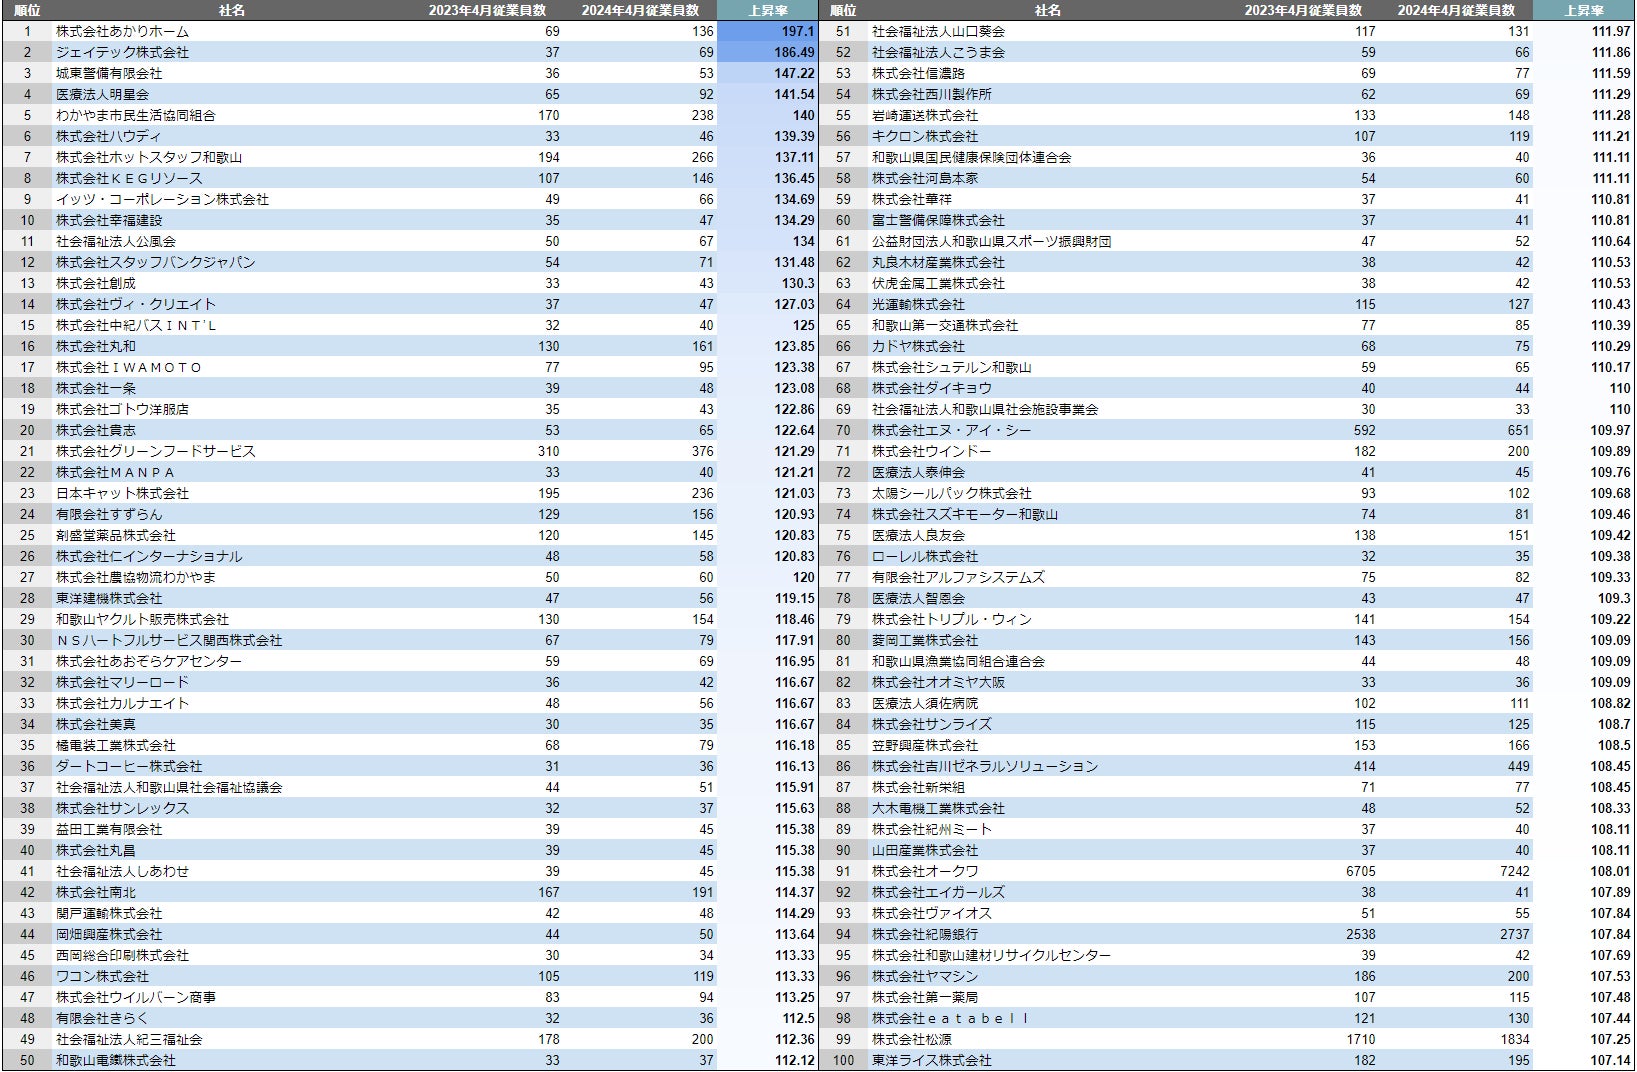Select 有限会社すずらん
The width and height of the screenshot is (1637, 1072).
pos(109,514)
